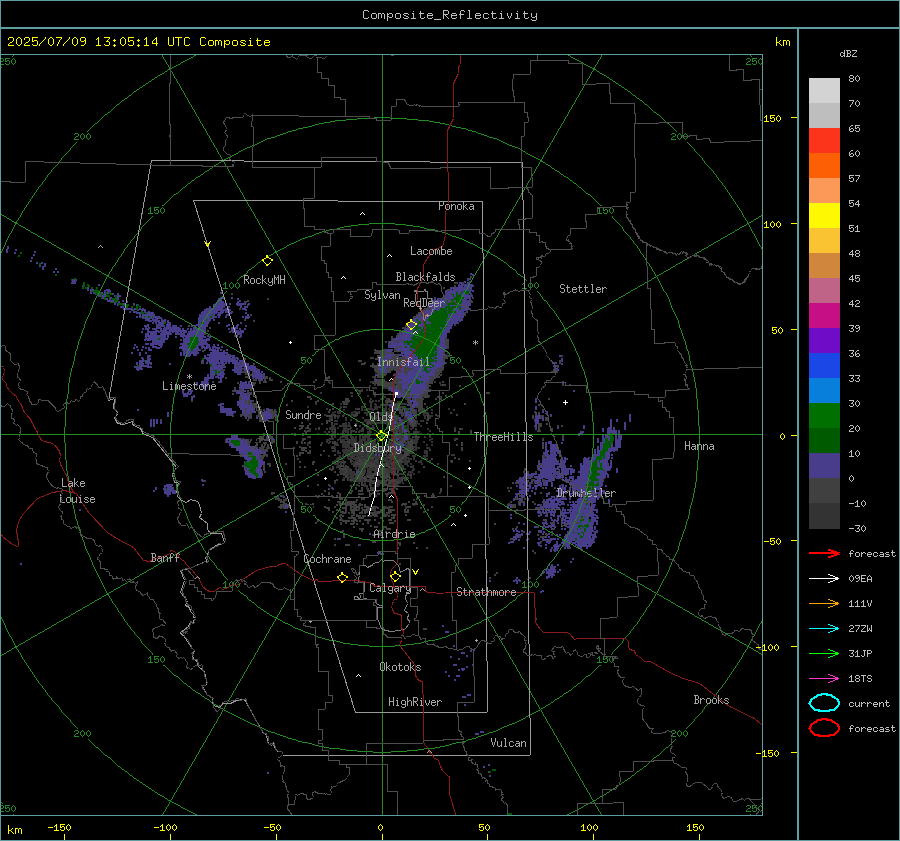Screen dimensions: 900x841
Task: Click the Sylvan label
Action: [x=382, y=295]
